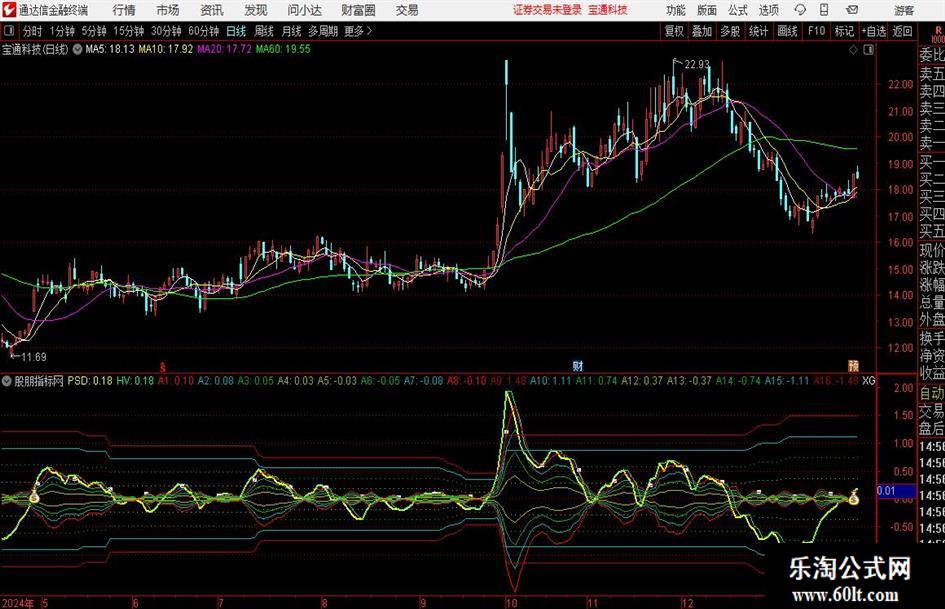
Task: Switch to 周线 weekly period
Action: click(x=264, y=31)
